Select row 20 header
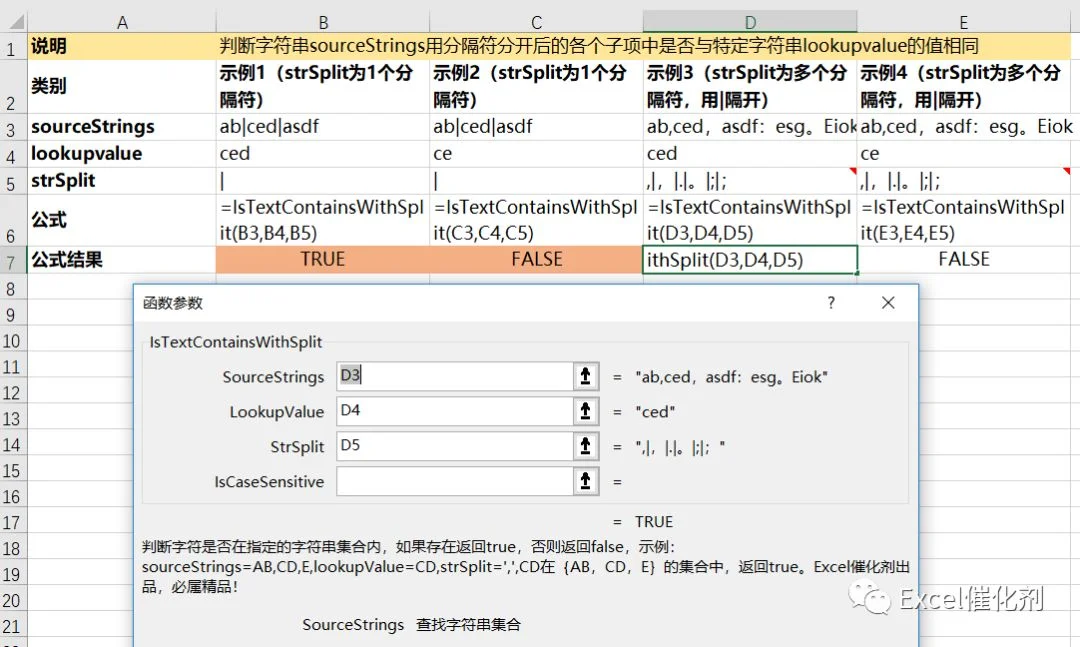This screenshot has width=1080, height=647. (x=13, y=599)
